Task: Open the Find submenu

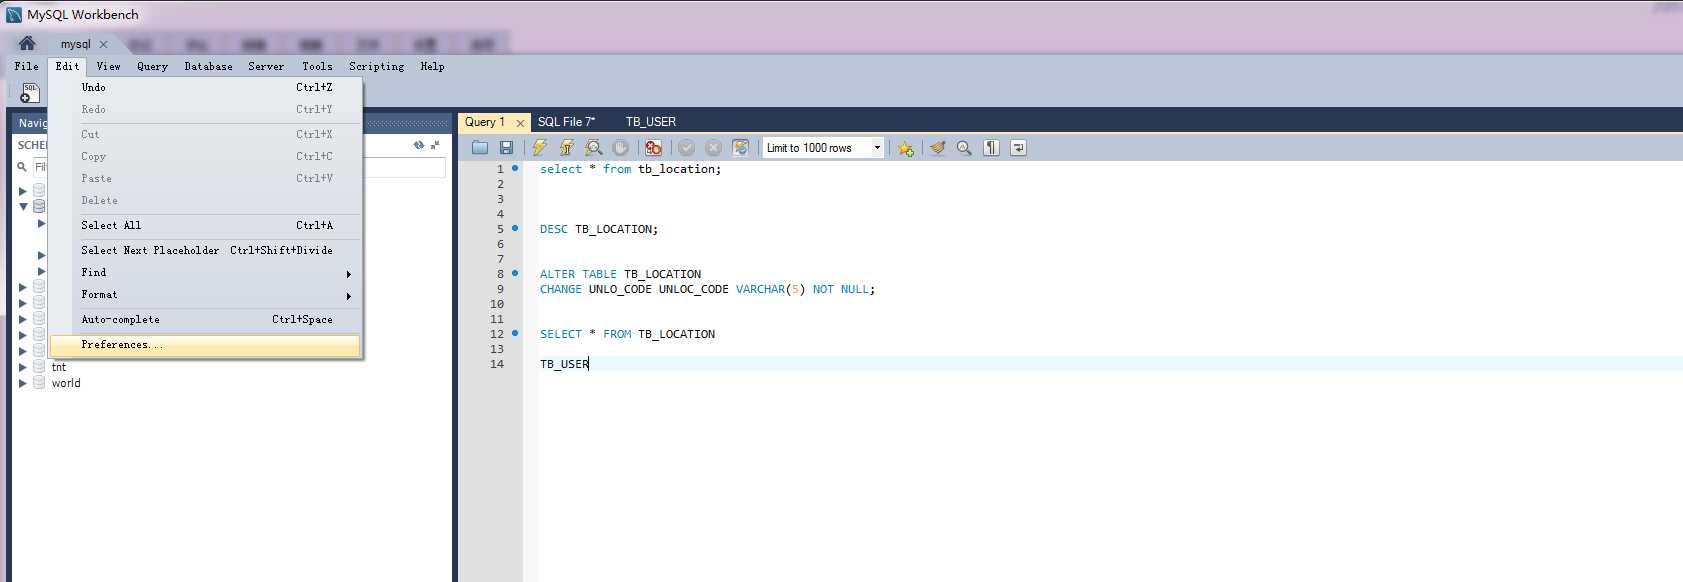Action: [205, 273]
